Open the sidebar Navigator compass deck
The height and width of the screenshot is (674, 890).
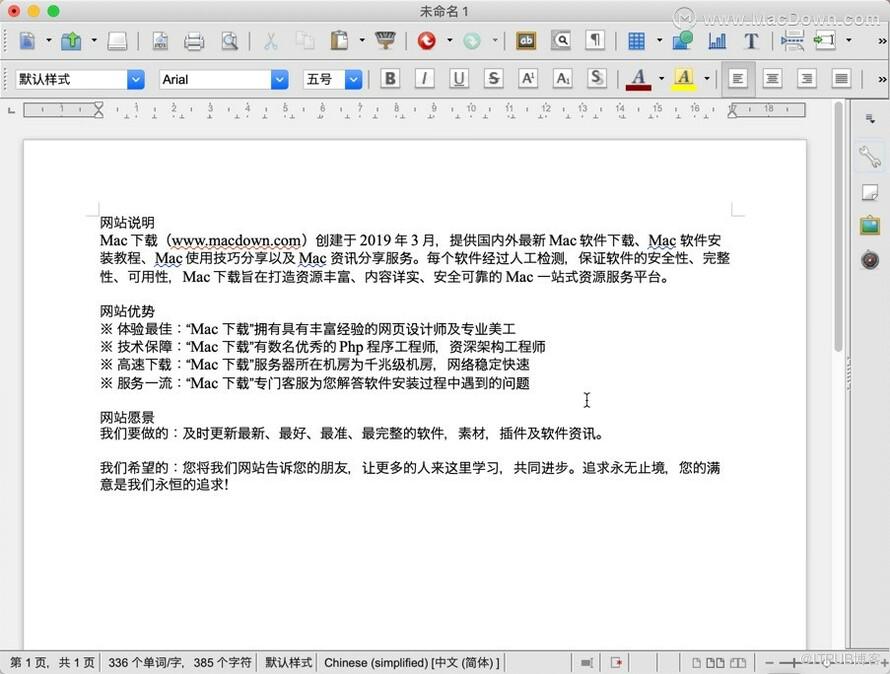(x=870, y=259)
